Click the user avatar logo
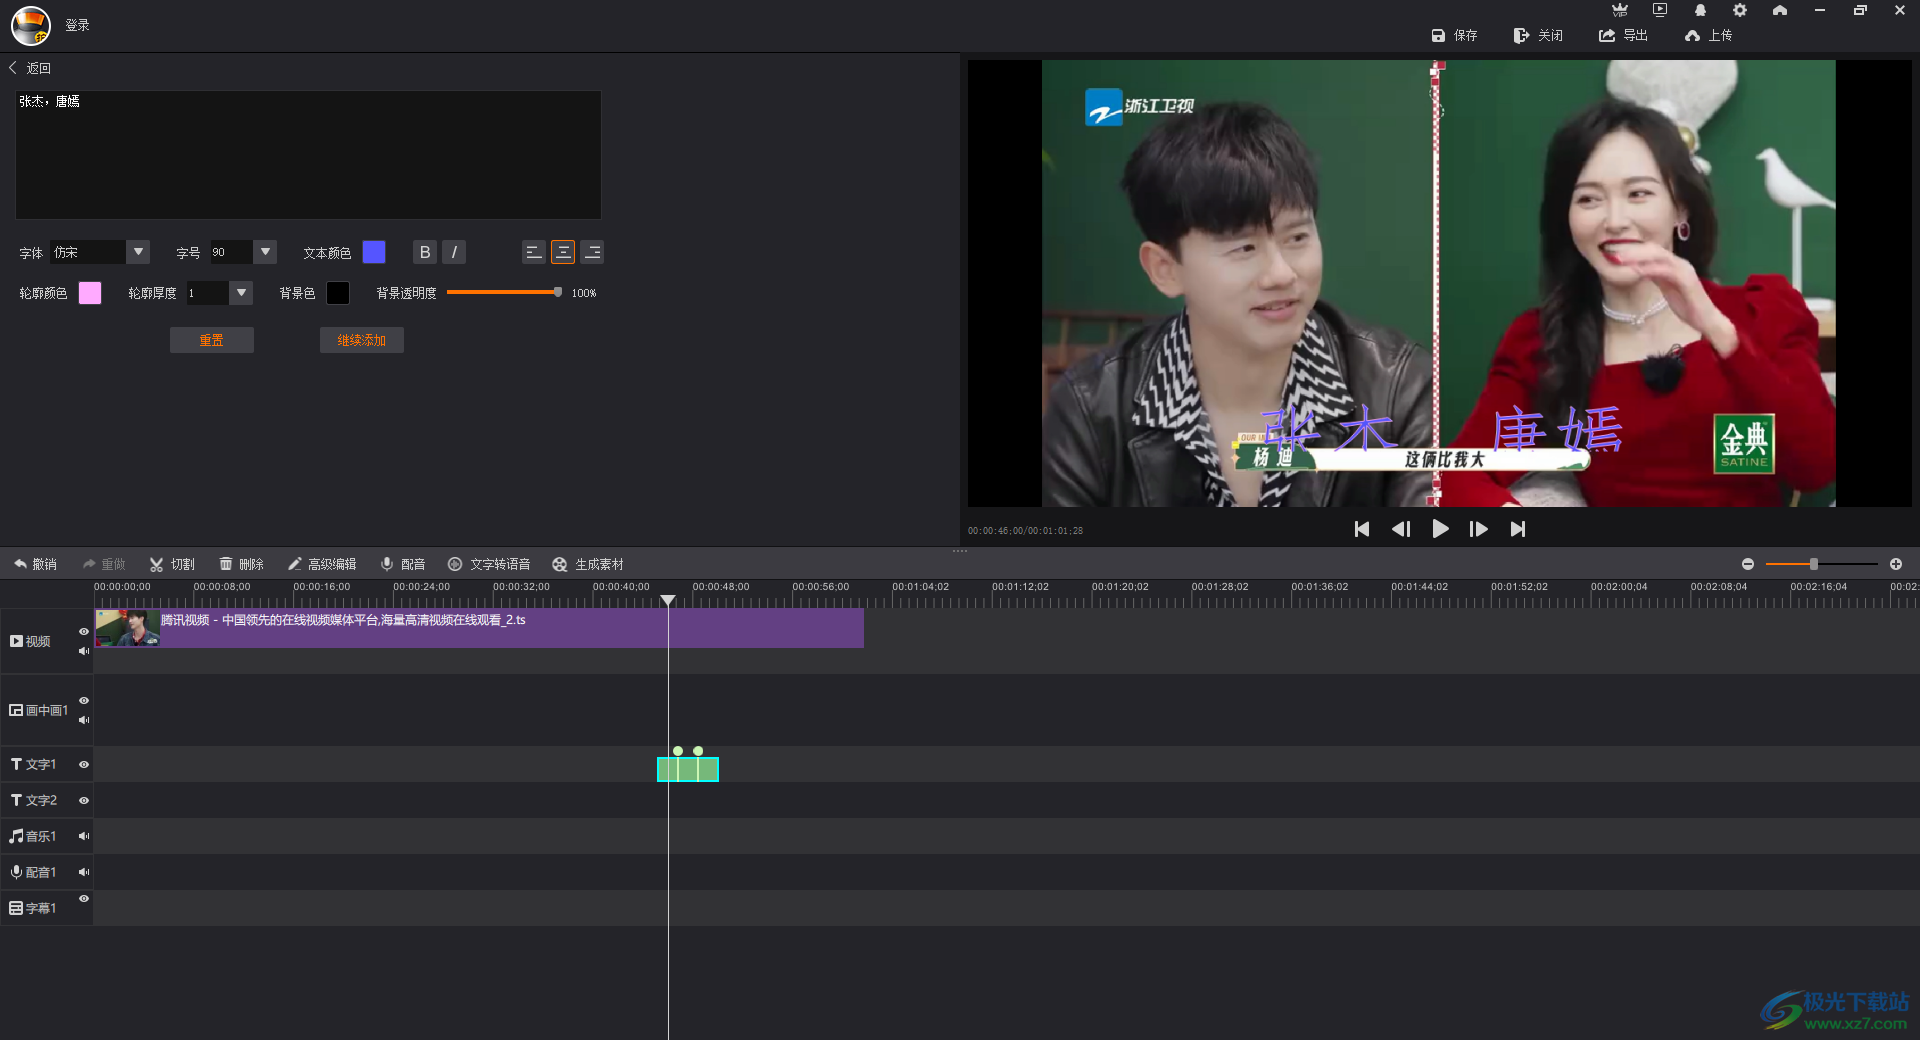The height and width of the screenshot is (1040, 1920). tap(31, 26)
